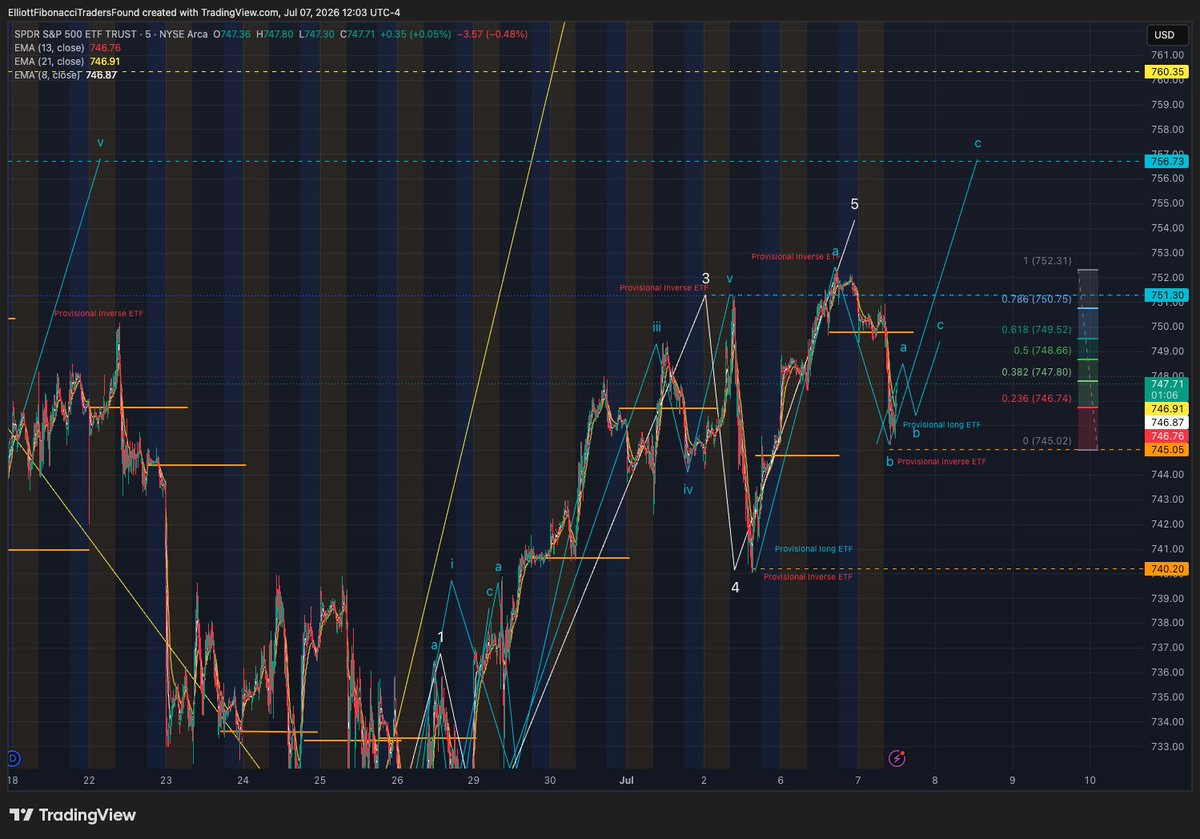Click date 10 on the time axis

pos(1089,779)
